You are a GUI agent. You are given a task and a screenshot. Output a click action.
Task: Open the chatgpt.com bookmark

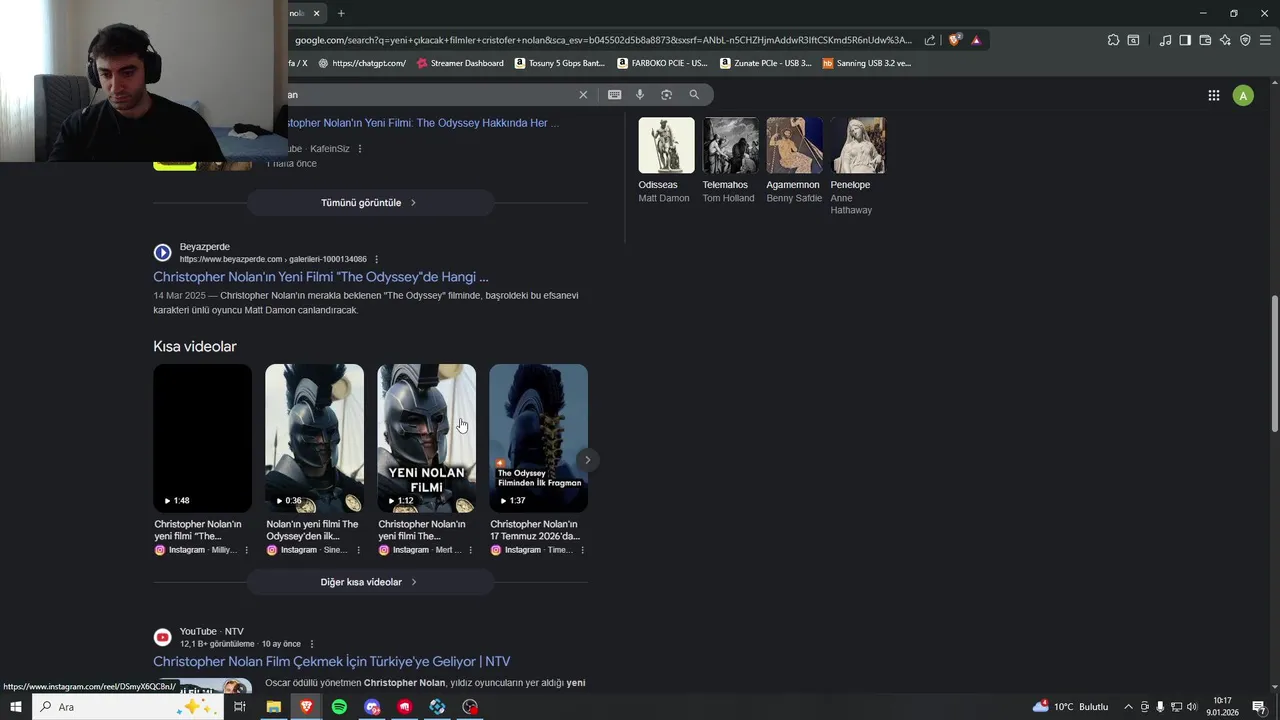362,63
